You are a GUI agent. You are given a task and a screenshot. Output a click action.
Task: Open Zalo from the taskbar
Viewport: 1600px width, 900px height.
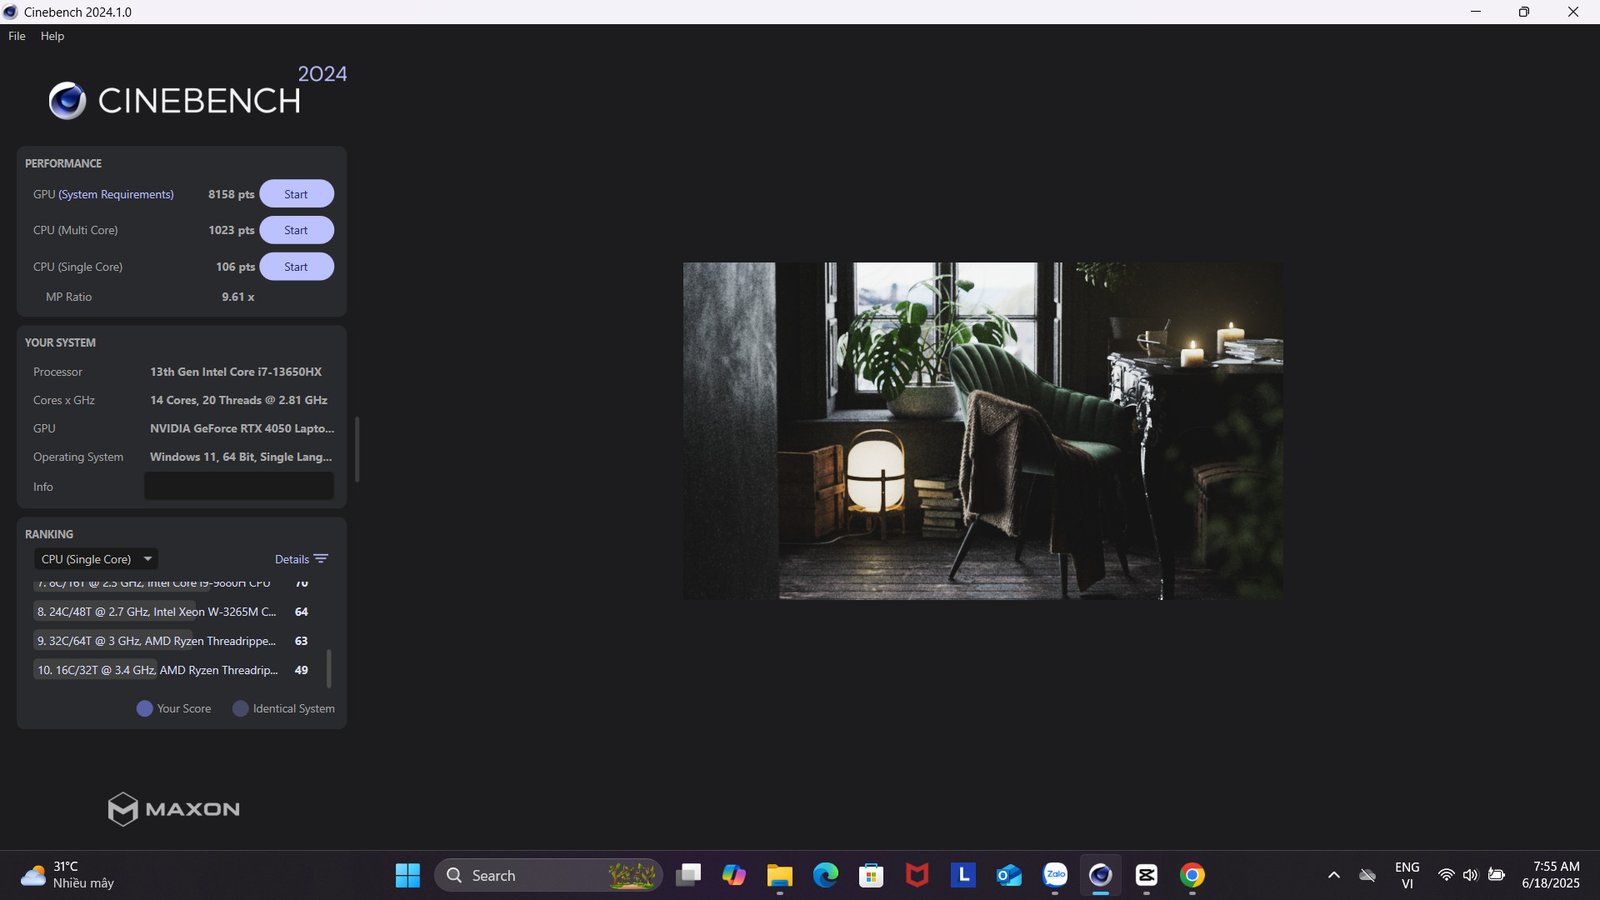point(1055,876)
